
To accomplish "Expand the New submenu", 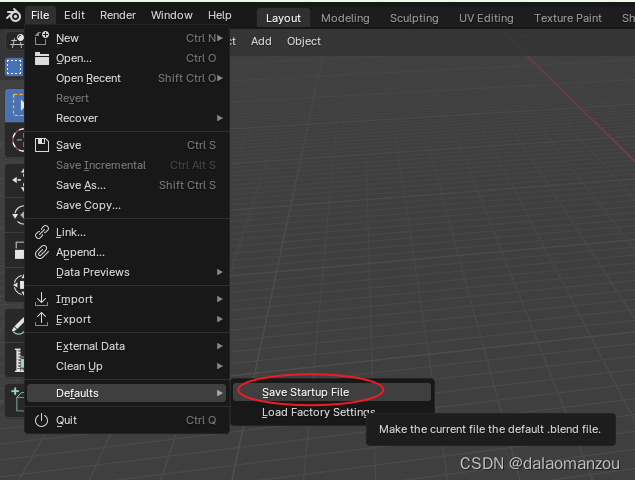I will point(127,38).
